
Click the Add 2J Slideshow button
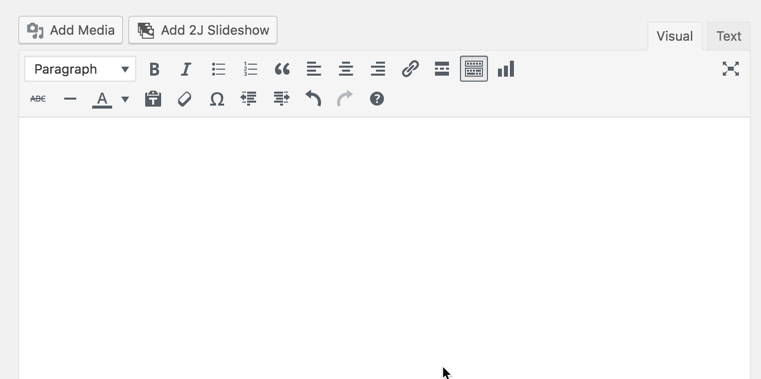pos(203,30)
